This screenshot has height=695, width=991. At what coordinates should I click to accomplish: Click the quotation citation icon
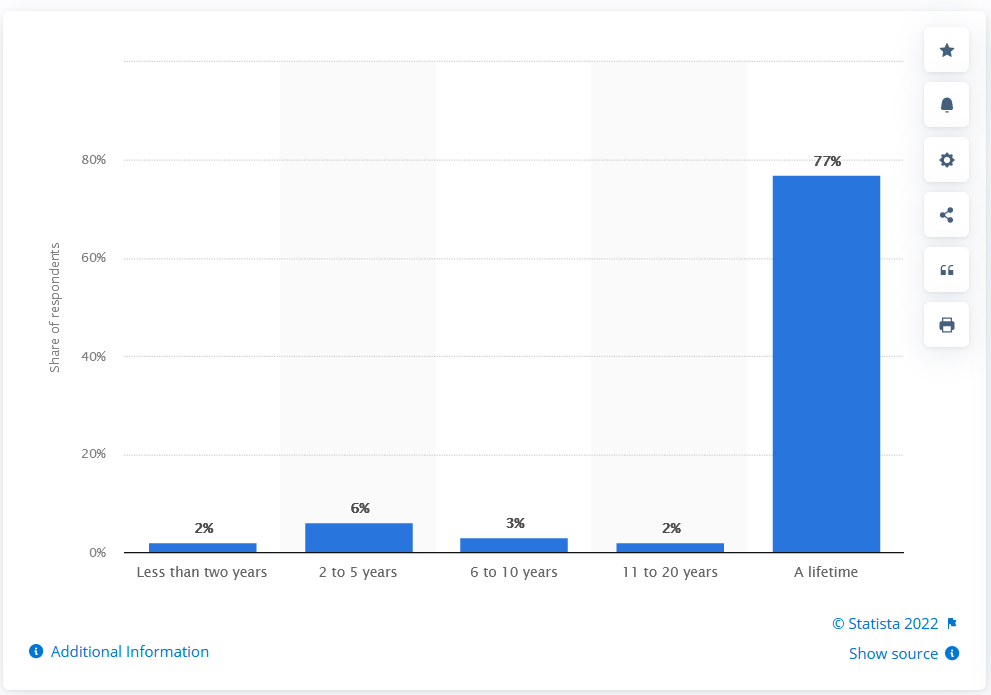946,270
